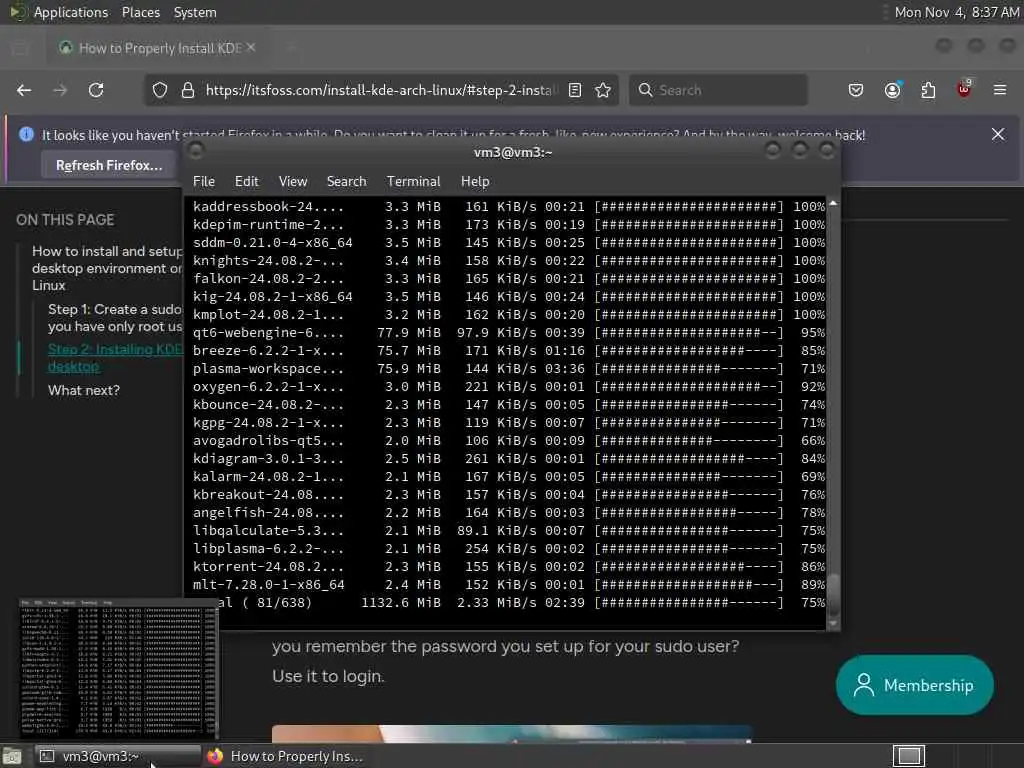Image resolution: width=1024 pixels, height=768 pixels.
Task: Click the Membership button
Action: 914,685
